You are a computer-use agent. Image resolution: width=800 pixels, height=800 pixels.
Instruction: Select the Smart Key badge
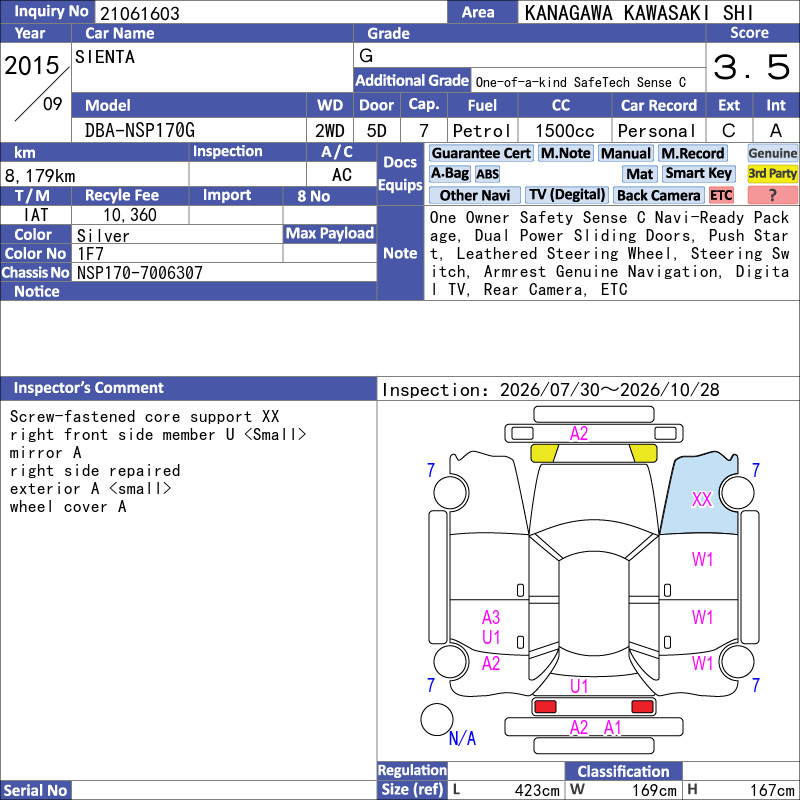pos(698,173)
